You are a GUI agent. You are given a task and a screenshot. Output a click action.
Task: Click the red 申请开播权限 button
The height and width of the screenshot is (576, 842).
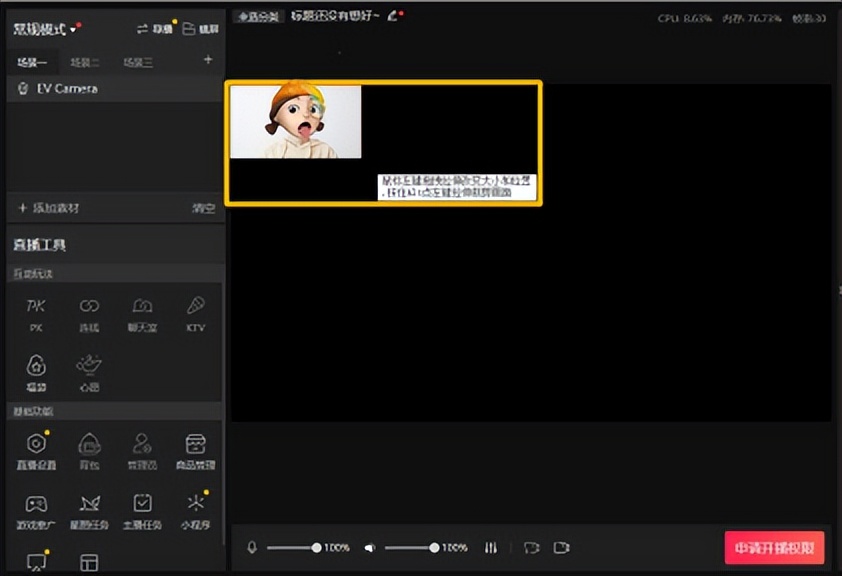[774, 548]
